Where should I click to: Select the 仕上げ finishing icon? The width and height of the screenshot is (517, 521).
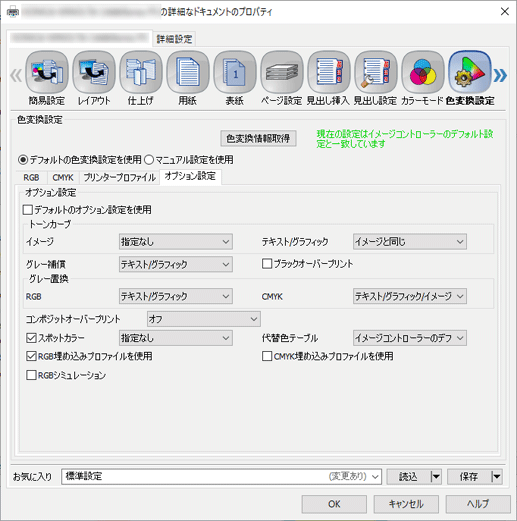[141, 72]
